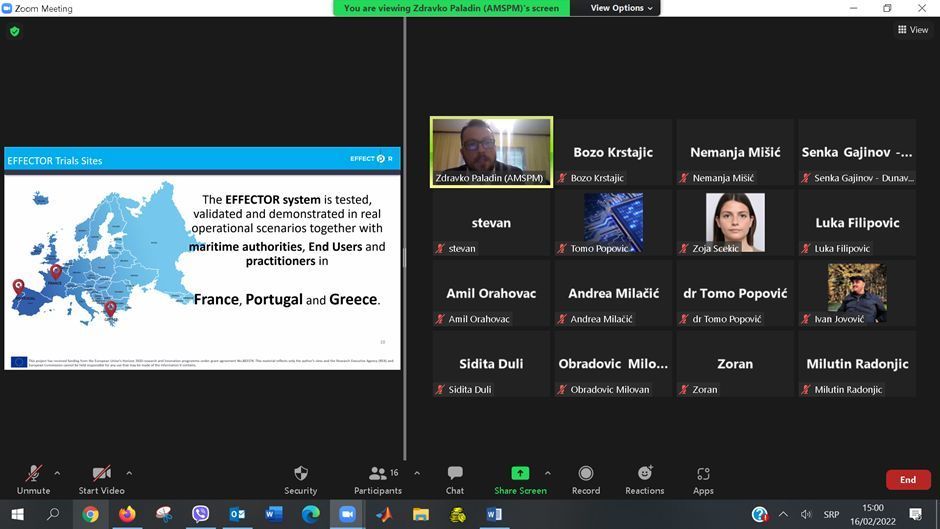This screenshot has width=940, height=529.
Task: Select Ivan Jovović's participant tile
Action: (856, 293)
